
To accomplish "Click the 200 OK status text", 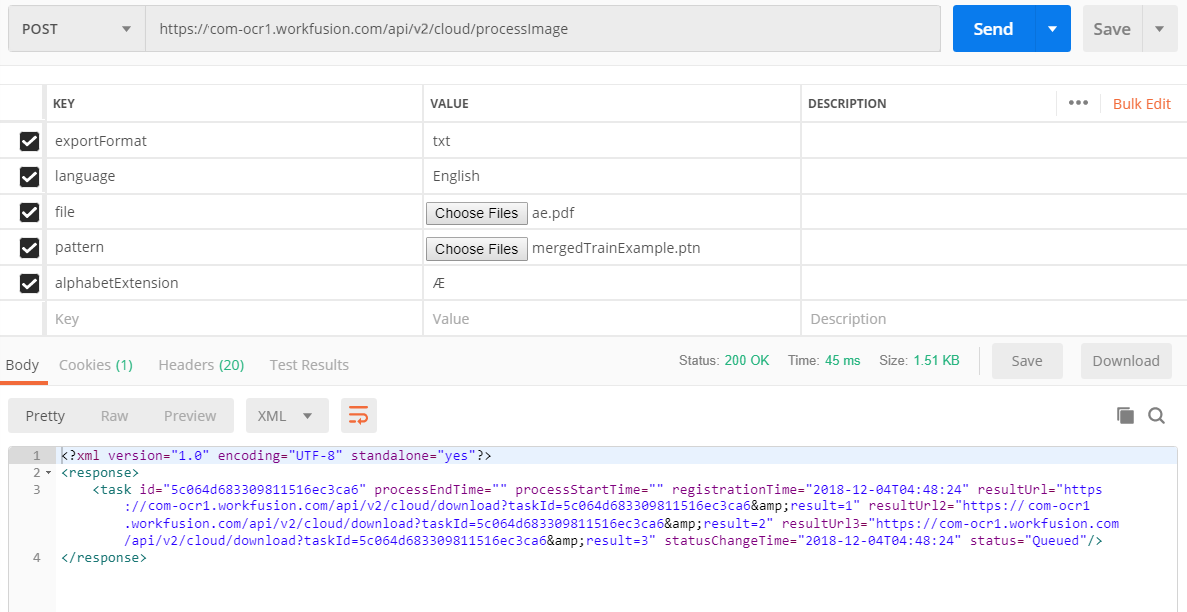I will point(746,361).
